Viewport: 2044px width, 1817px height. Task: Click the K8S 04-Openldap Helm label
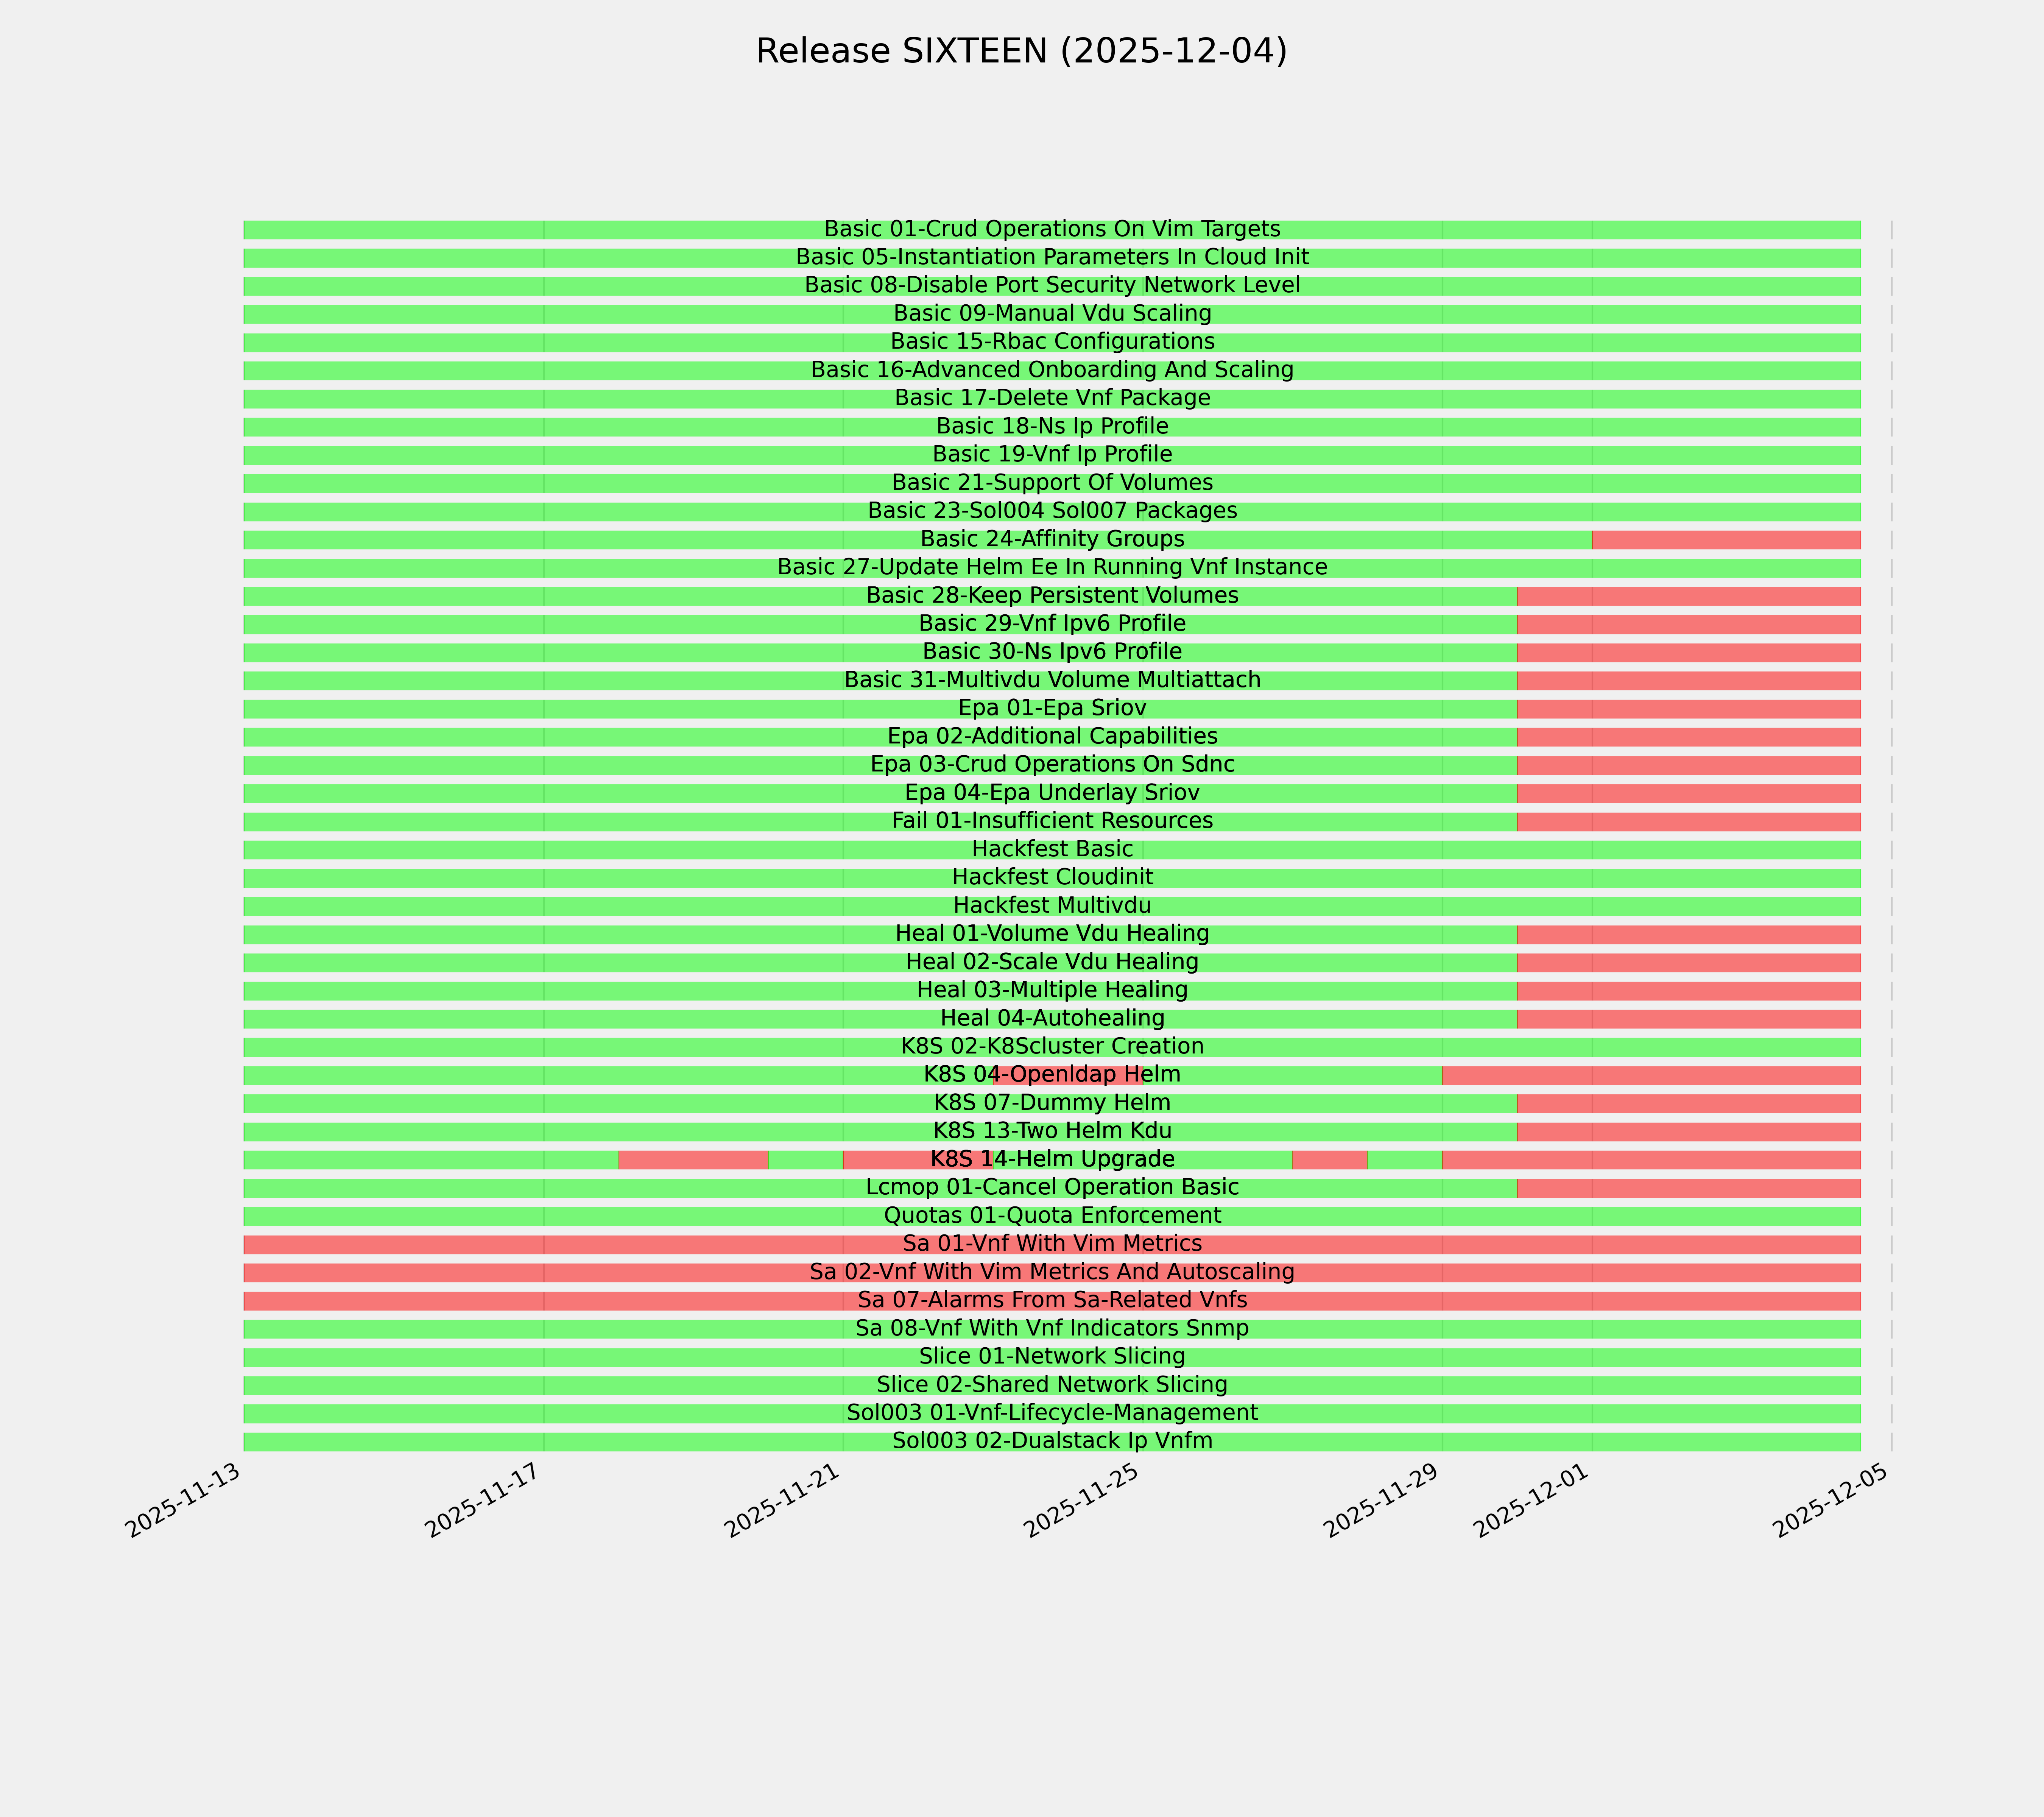click(x=1052, y=1075)
